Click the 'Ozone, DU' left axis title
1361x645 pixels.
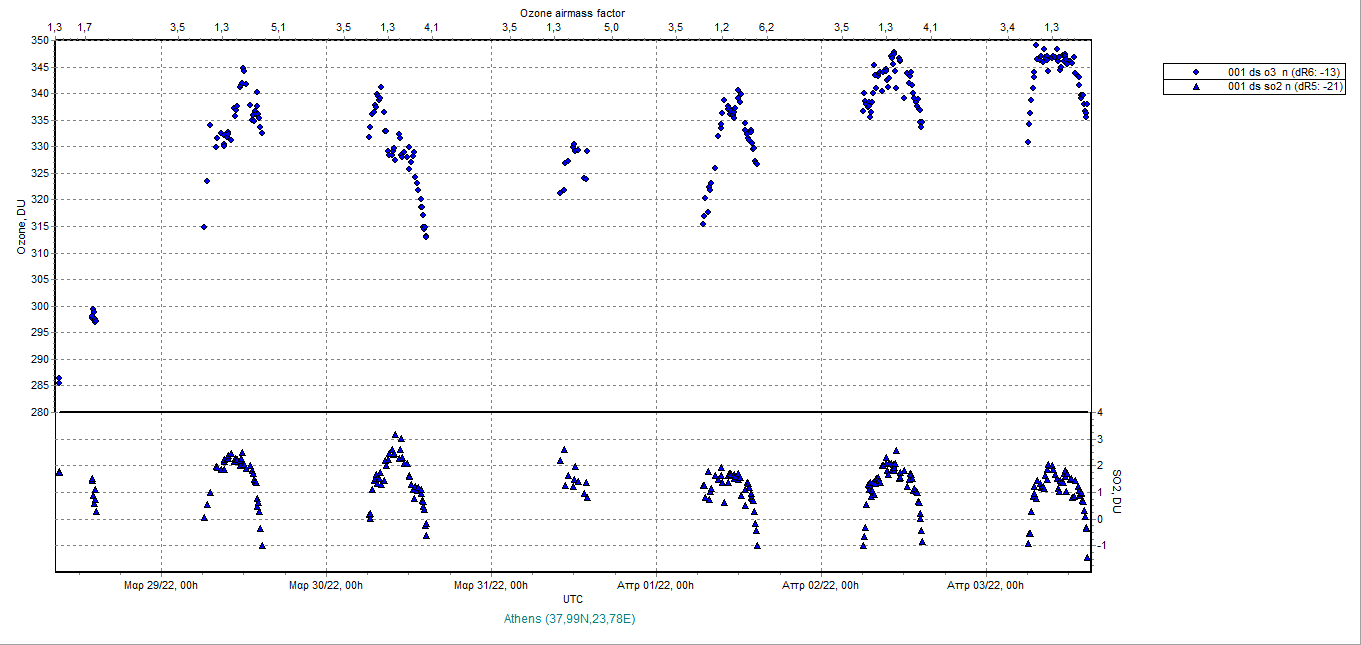pyautogui.click(x=21, y=227)
